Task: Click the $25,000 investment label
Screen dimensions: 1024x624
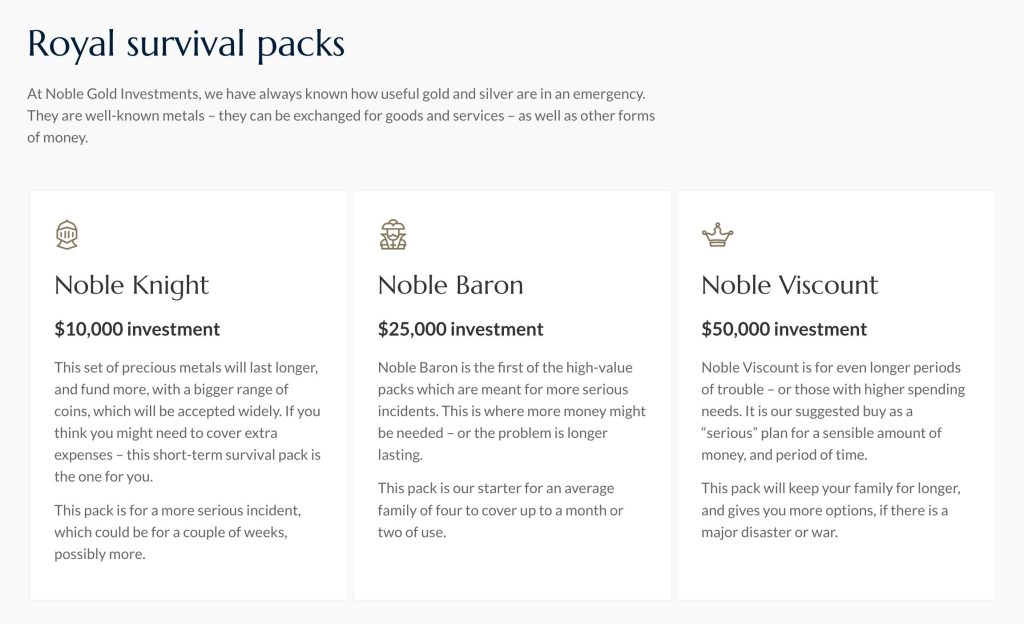Action: [460, 329]
